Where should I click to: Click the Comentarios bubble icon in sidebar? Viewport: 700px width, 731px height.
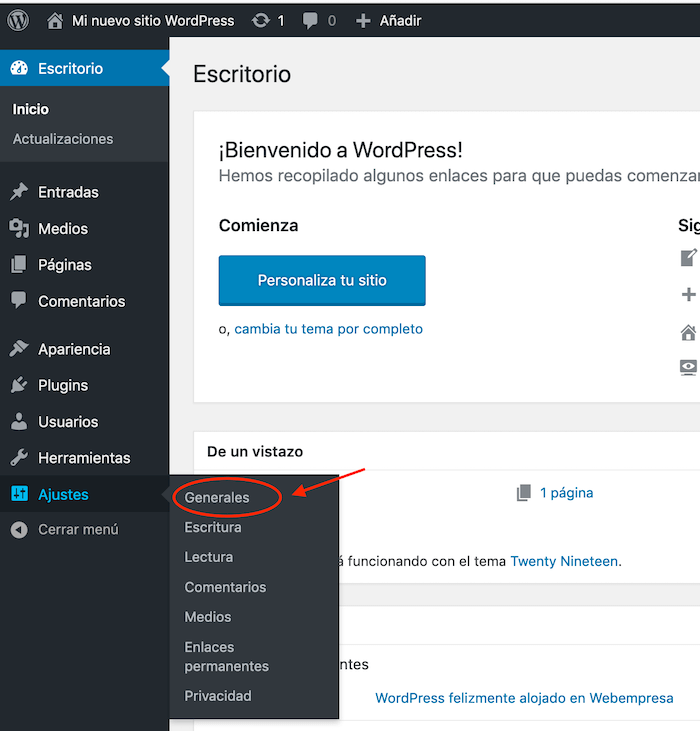tap(19, 301)
